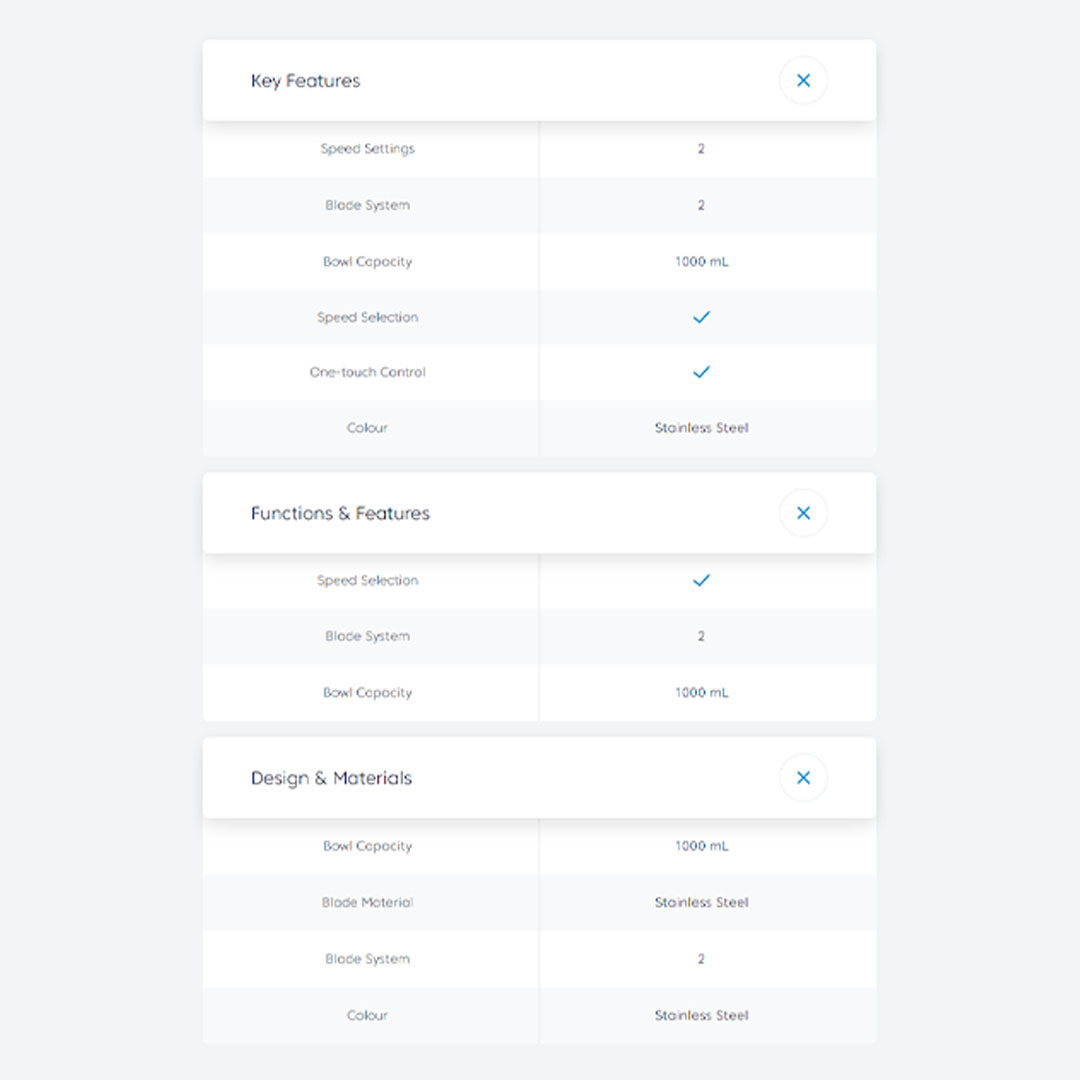This screenshot has width=1080, height=1080.
Task: Select the Blade Material row label
Action: pos(367,902)
